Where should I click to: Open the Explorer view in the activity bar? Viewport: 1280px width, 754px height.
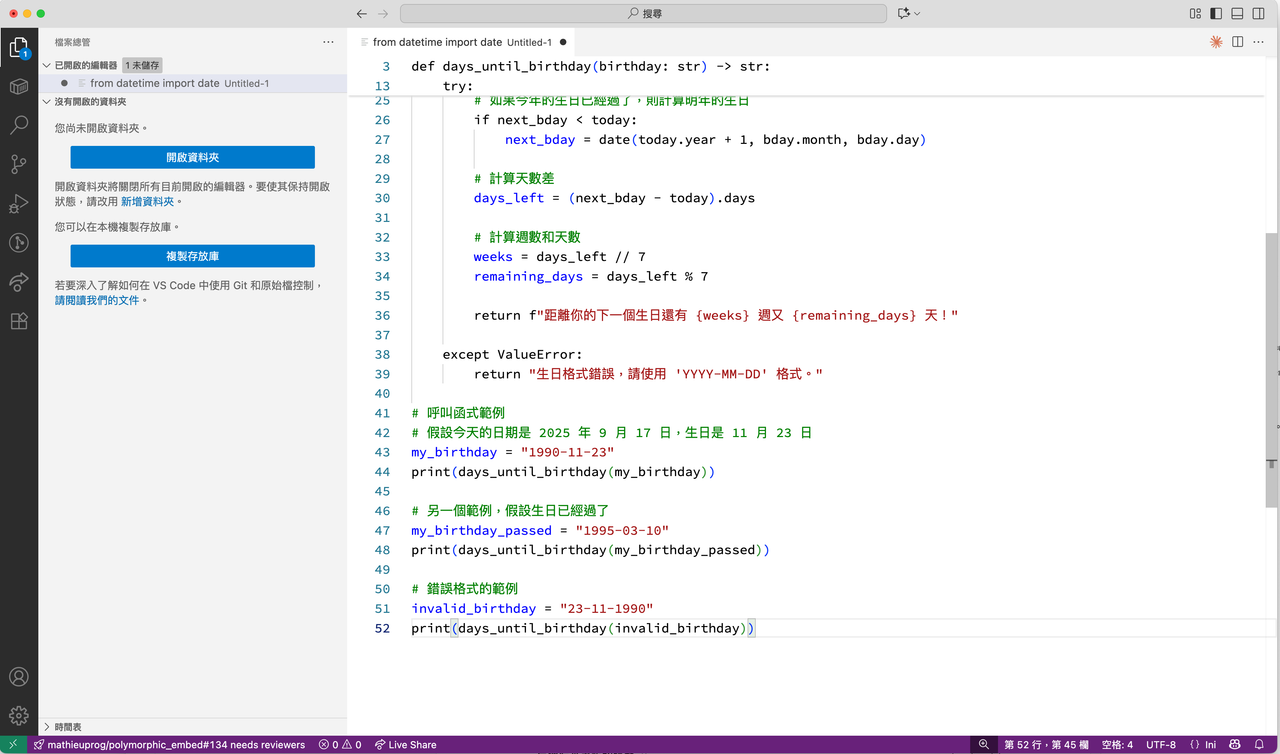tap(18, 48)
